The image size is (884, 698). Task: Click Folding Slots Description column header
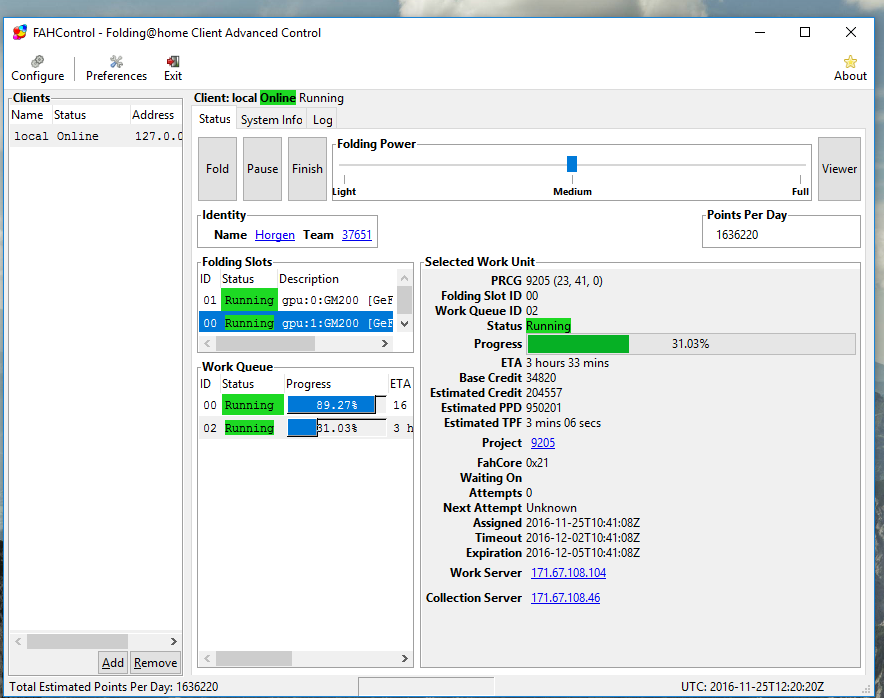(336, 279)
